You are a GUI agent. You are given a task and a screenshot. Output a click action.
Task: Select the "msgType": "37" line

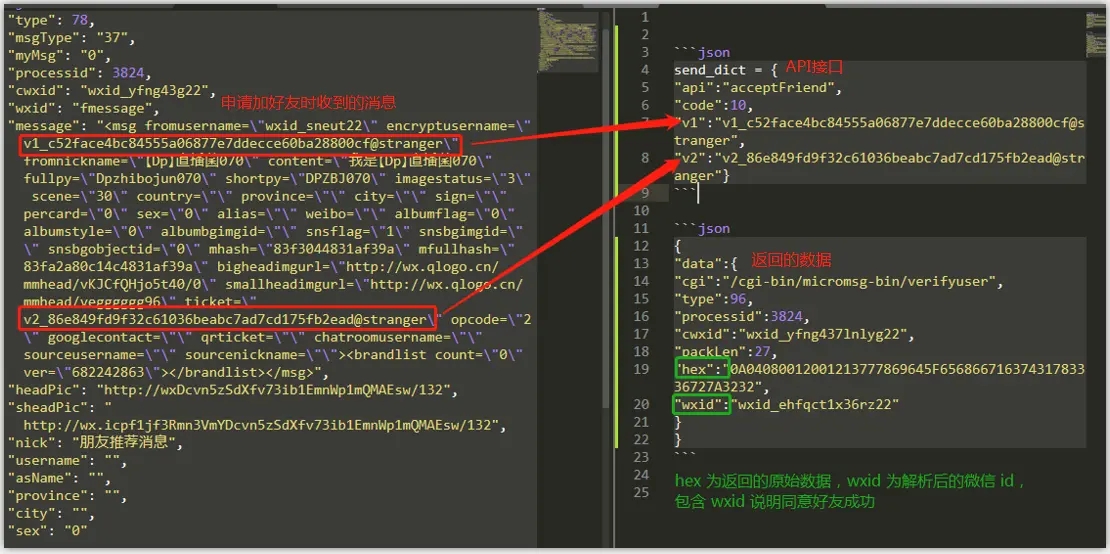click(x=71, y=37)
